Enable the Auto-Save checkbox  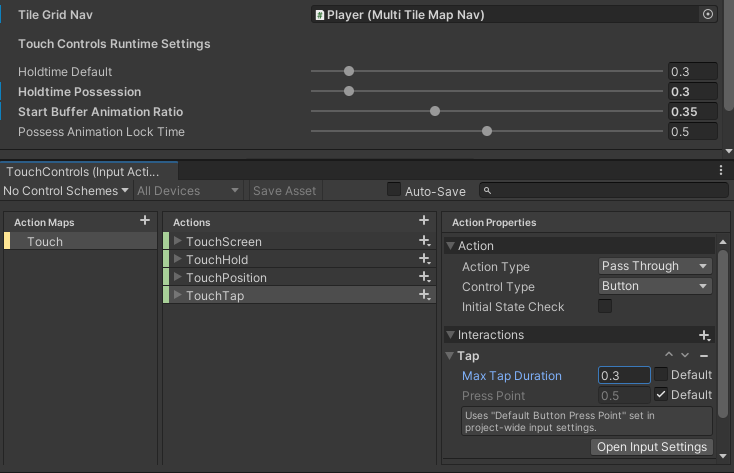(394, 190)
